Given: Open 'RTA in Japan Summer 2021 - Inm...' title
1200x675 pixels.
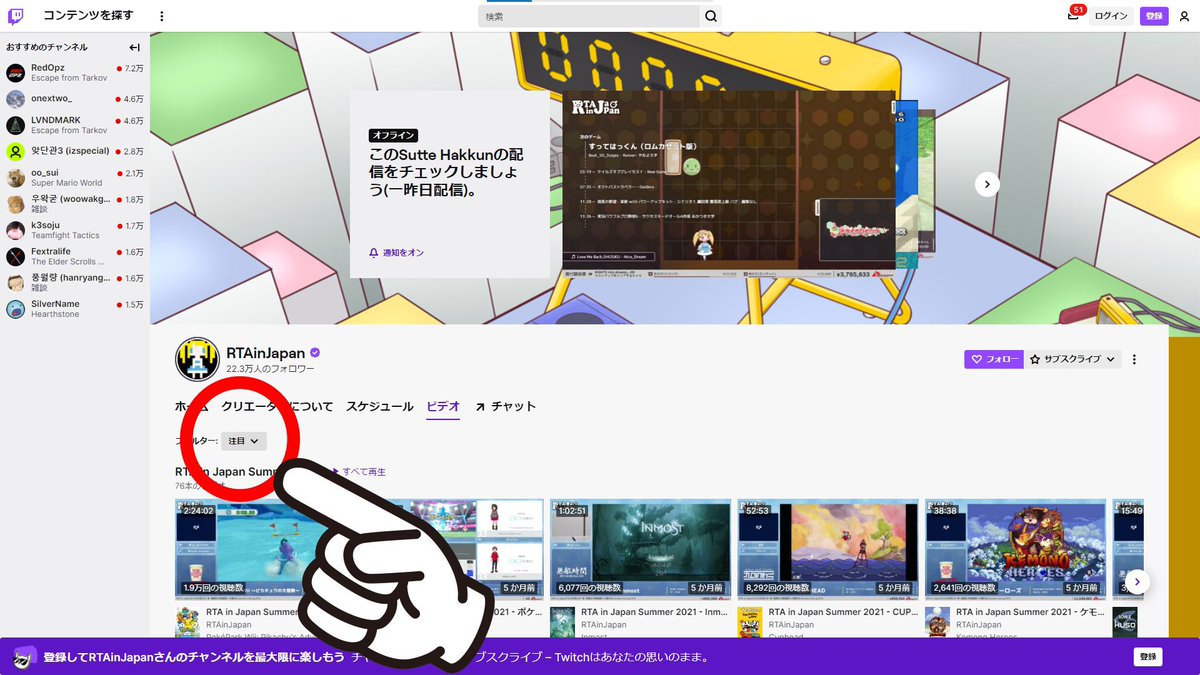Looking at the screenshot, I should click(x=654, y=612).
